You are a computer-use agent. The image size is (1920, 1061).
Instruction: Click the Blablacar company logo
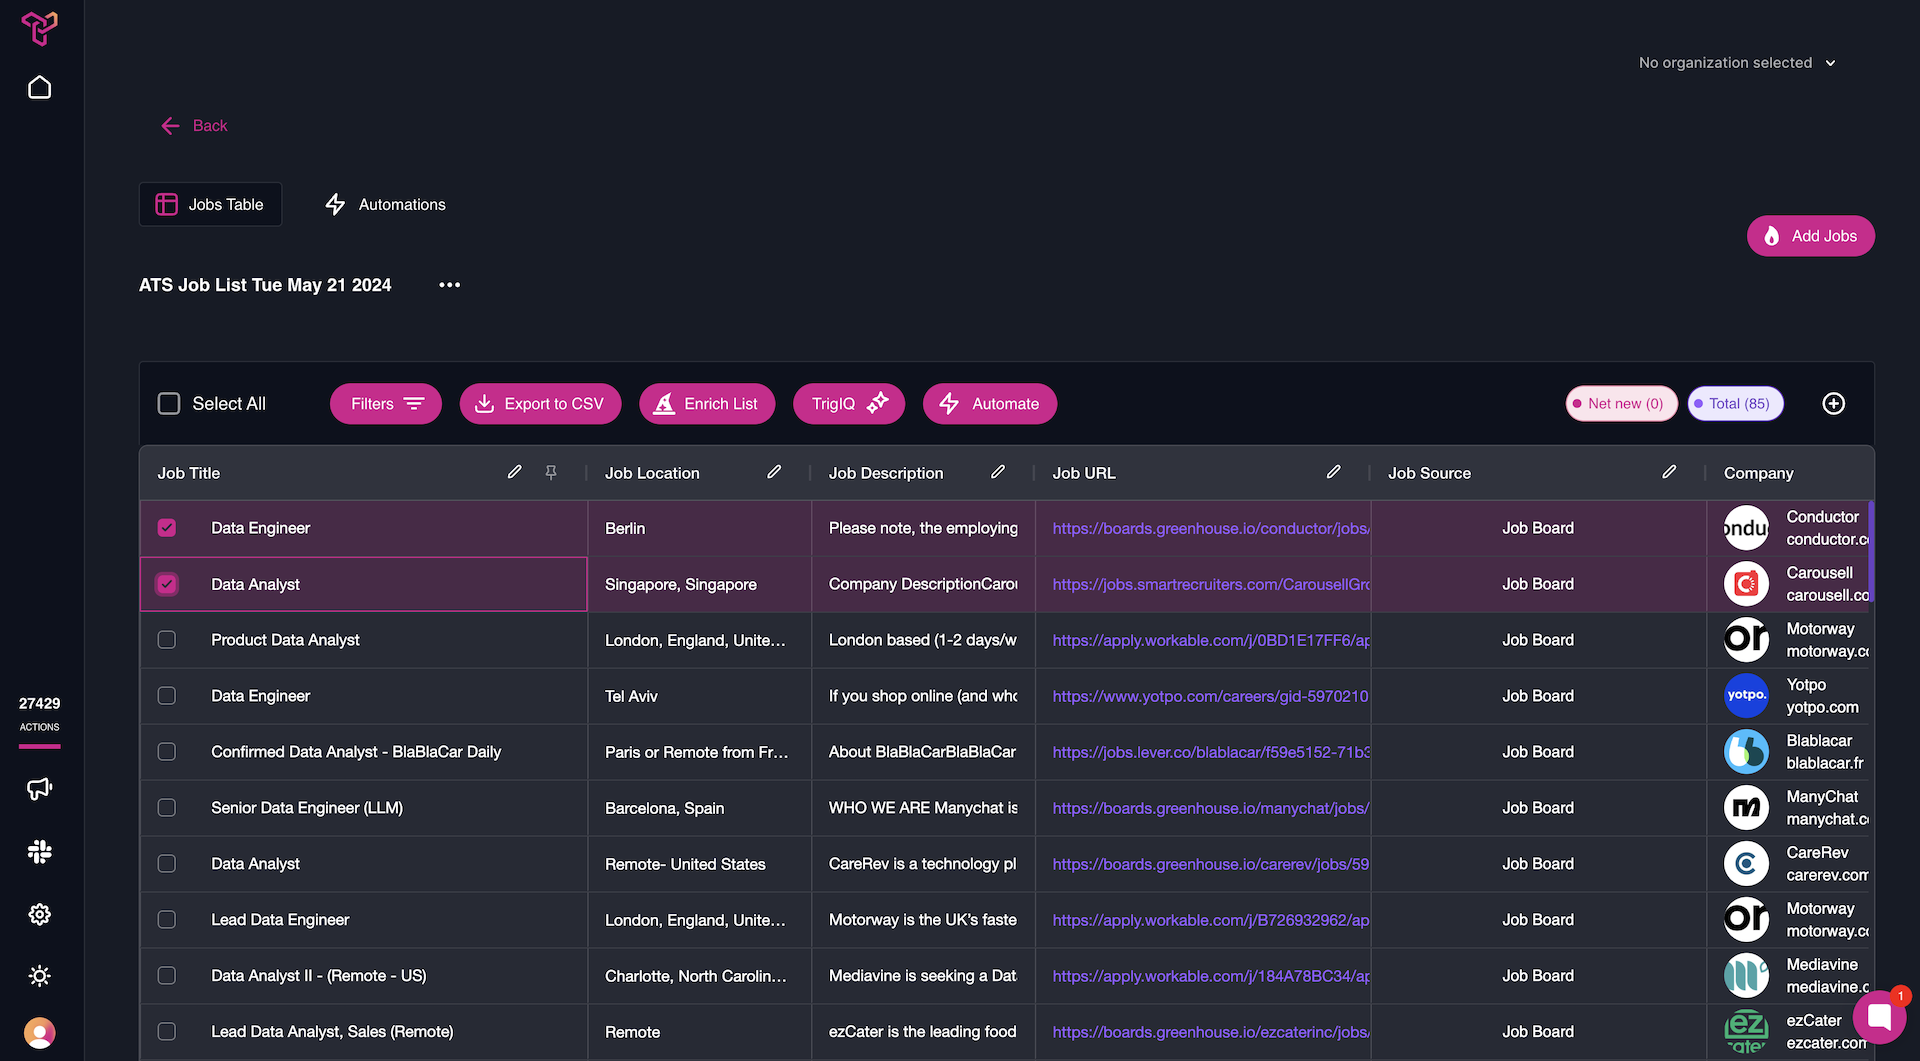click(1746, 752)
